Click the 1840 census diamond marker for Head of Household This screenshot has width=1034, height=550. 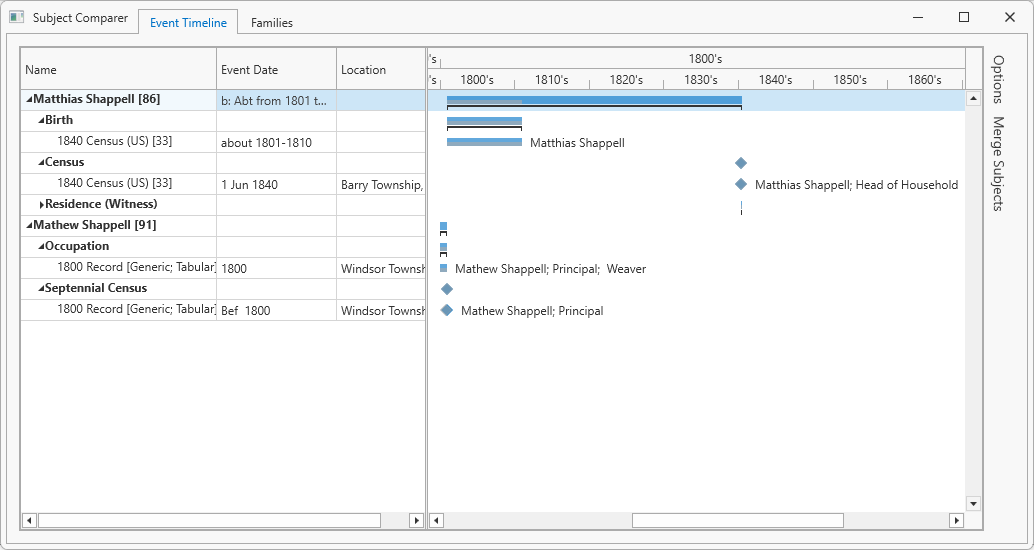(x=741, y=184)
